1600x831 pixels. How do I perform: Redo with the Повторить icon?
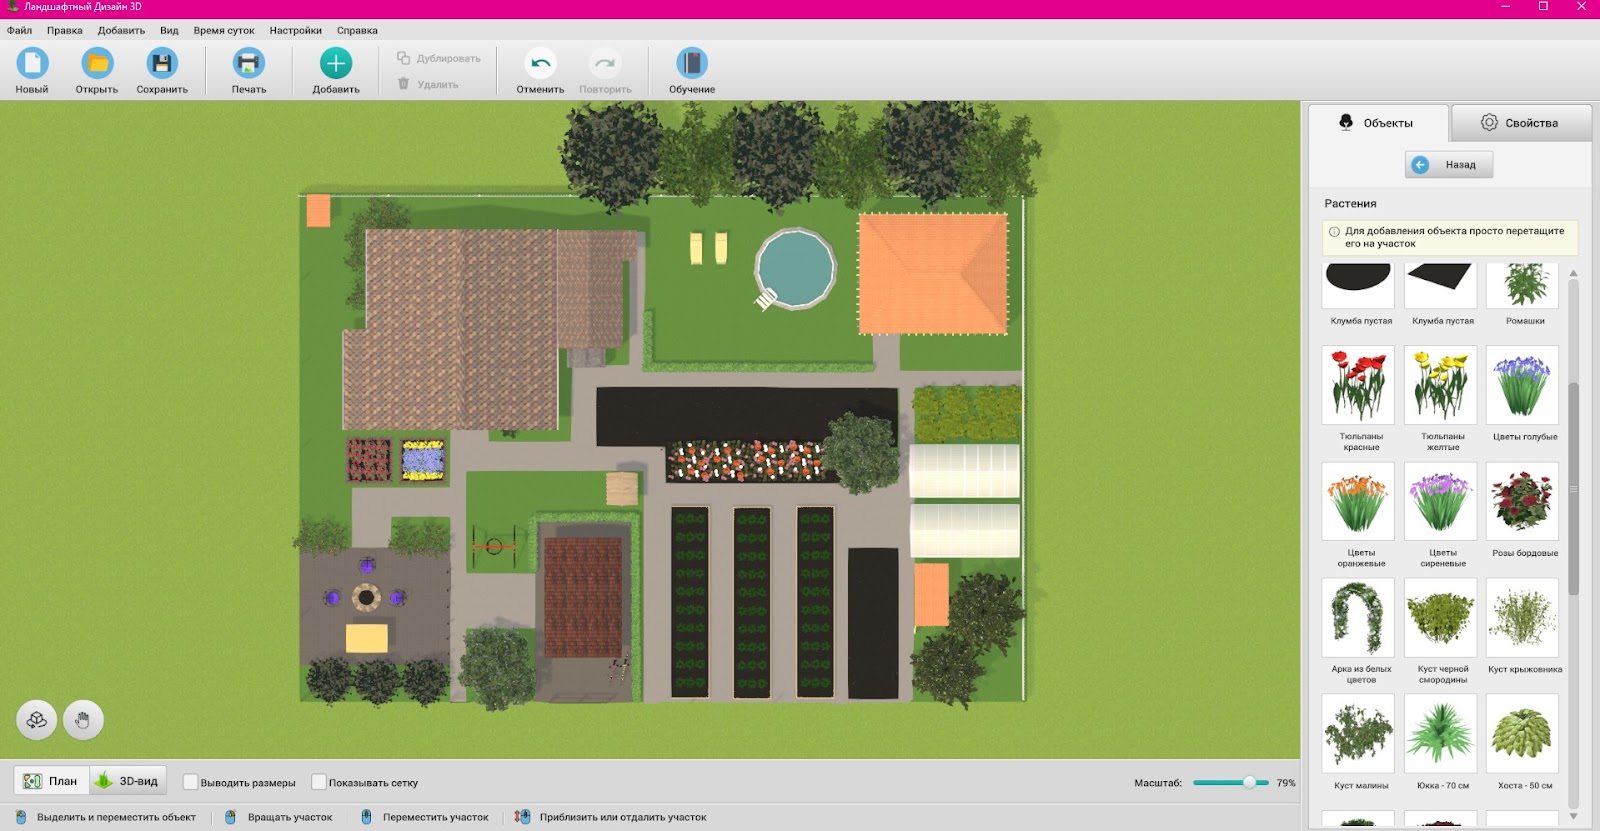[x=605, y=64]
